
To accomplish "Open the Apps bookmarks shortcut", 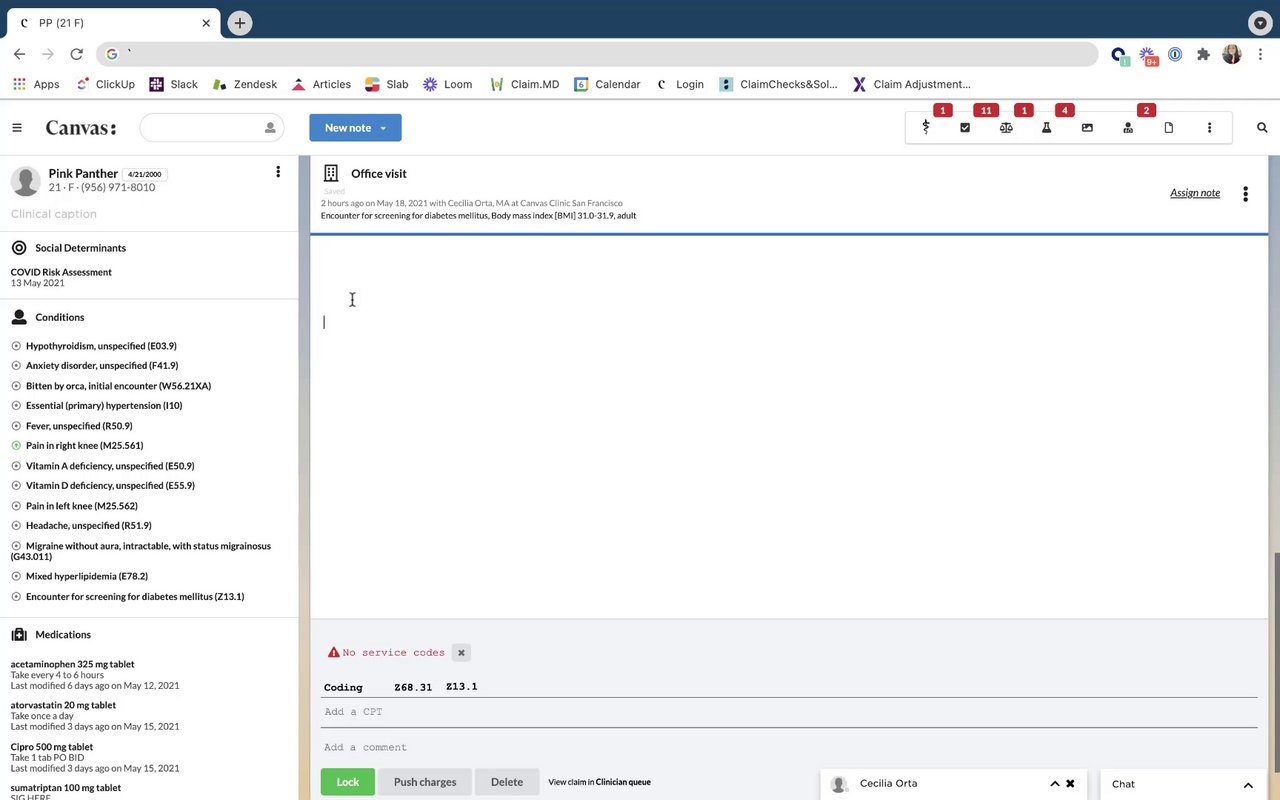I will pyautogui.click(x=36, y=84).
